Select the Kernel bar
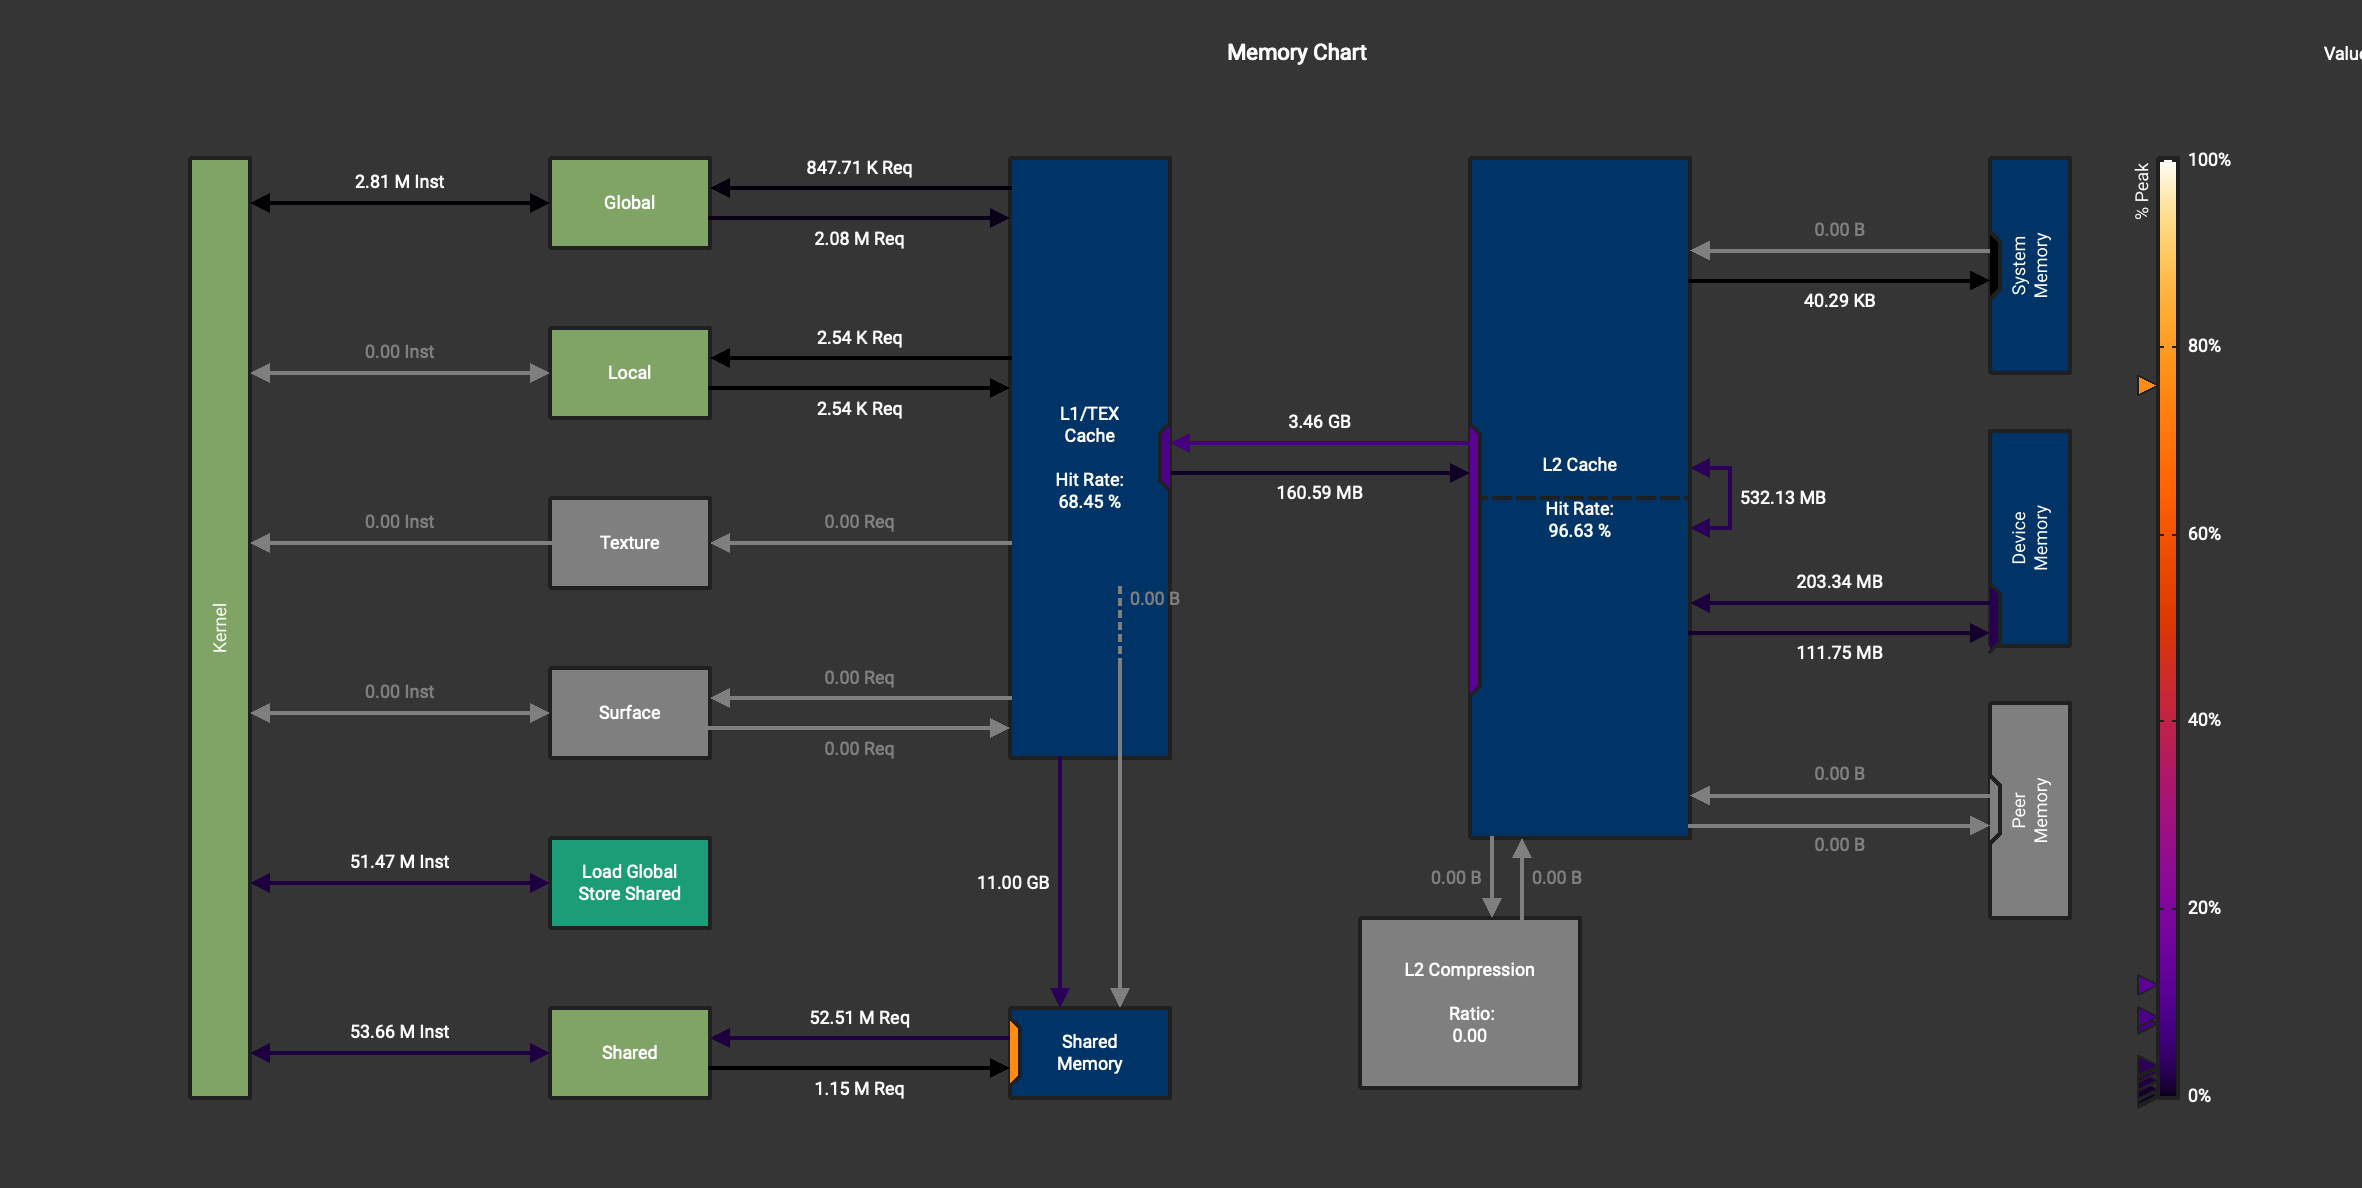 pos(220,628)
